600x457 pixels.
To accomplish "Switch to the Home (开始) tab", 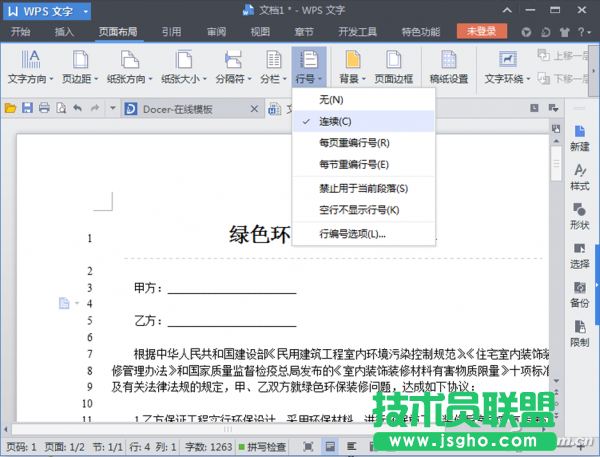I will click(x=20, y=32).
